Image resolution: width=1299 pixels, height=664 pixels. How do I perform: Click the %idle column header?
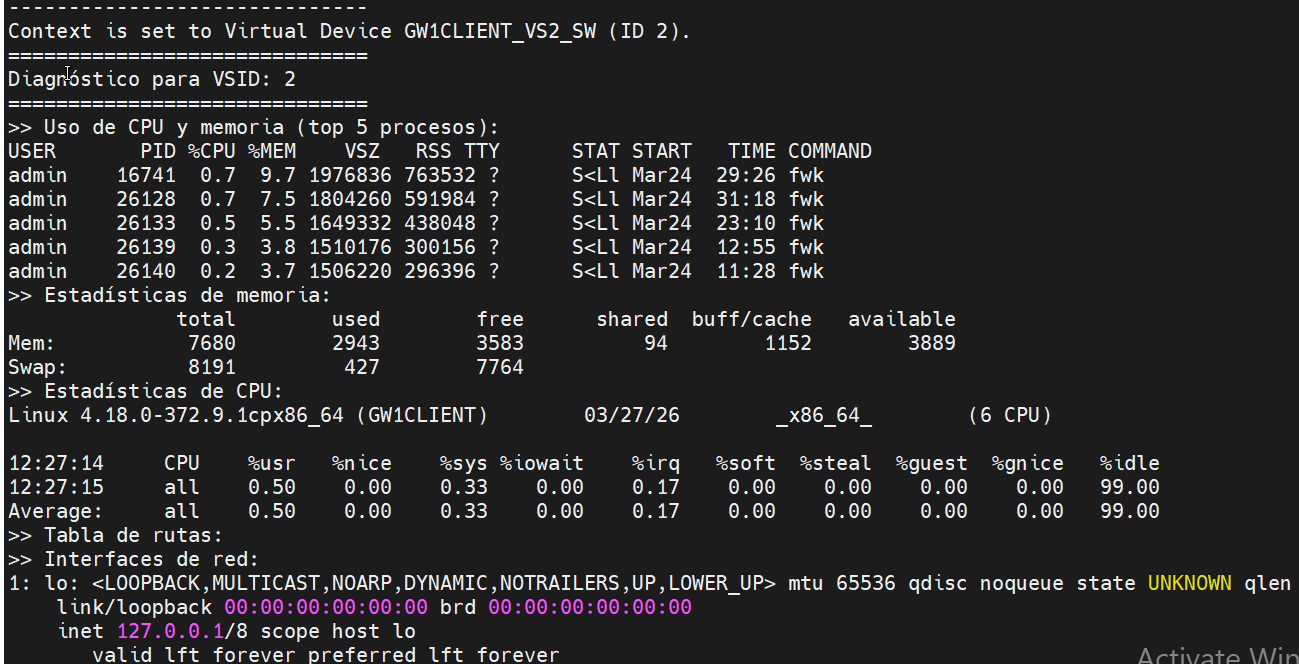1129,463
